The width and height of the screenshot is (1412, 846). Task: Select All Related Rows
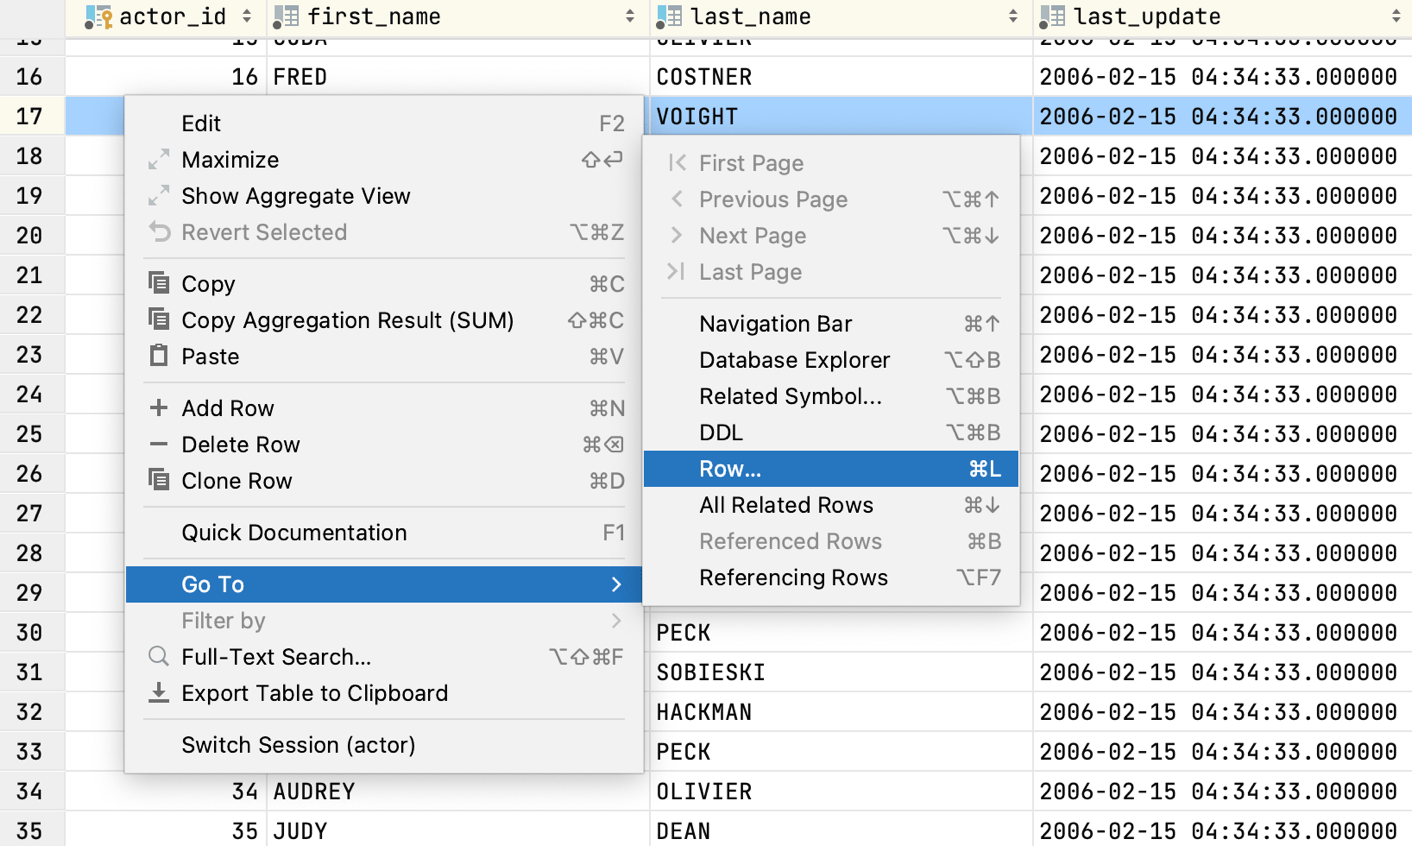(x=831, y=505)
